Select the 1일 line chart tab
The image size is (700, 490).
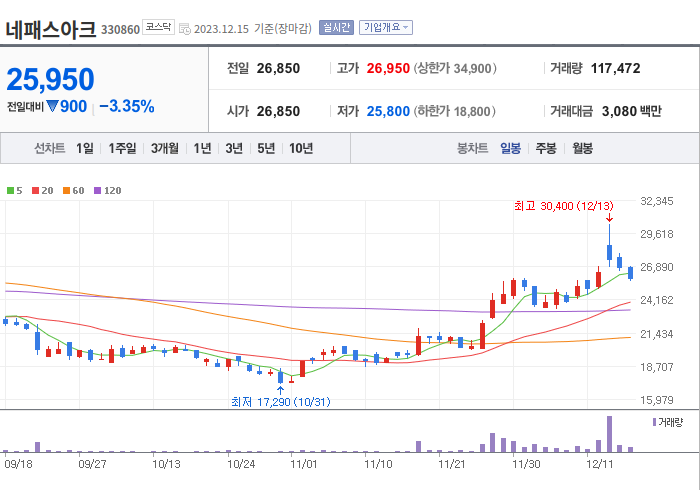click(x=85, y=148)
